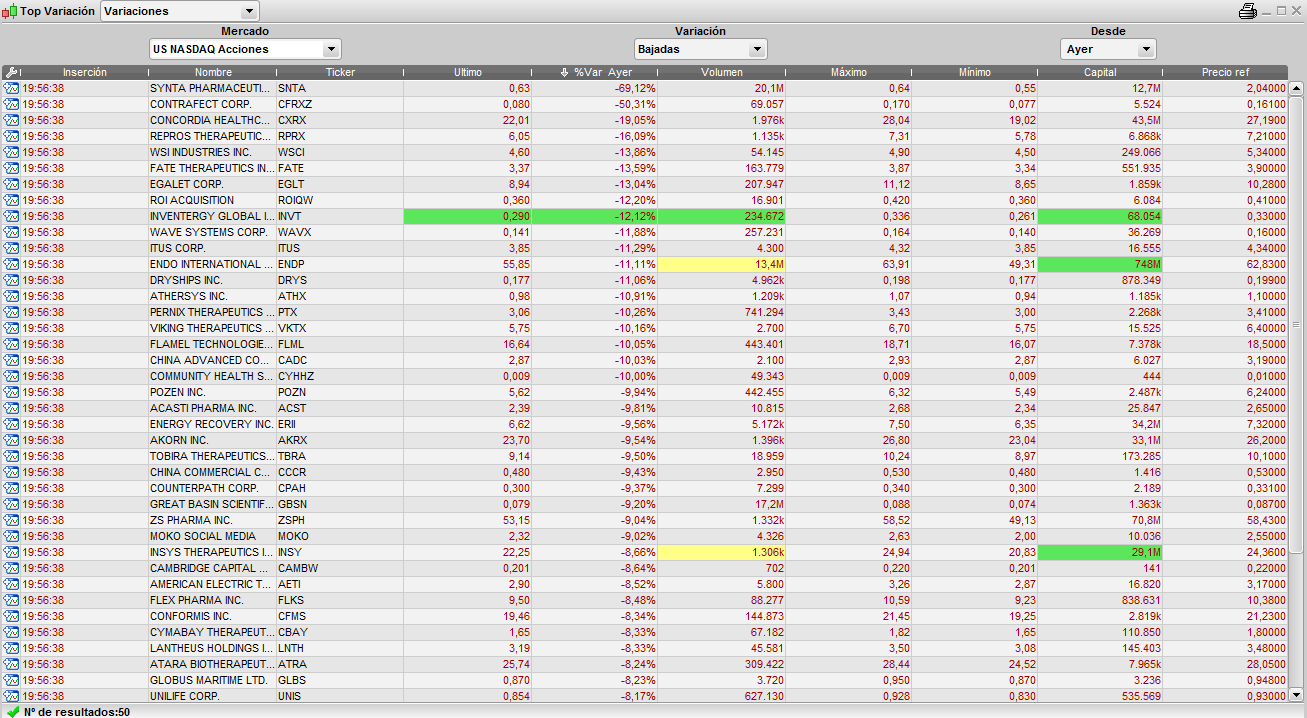The image size is (1307, 718).
Task: Select ticker SNTA cell
Action: click(x=340, y=88)
